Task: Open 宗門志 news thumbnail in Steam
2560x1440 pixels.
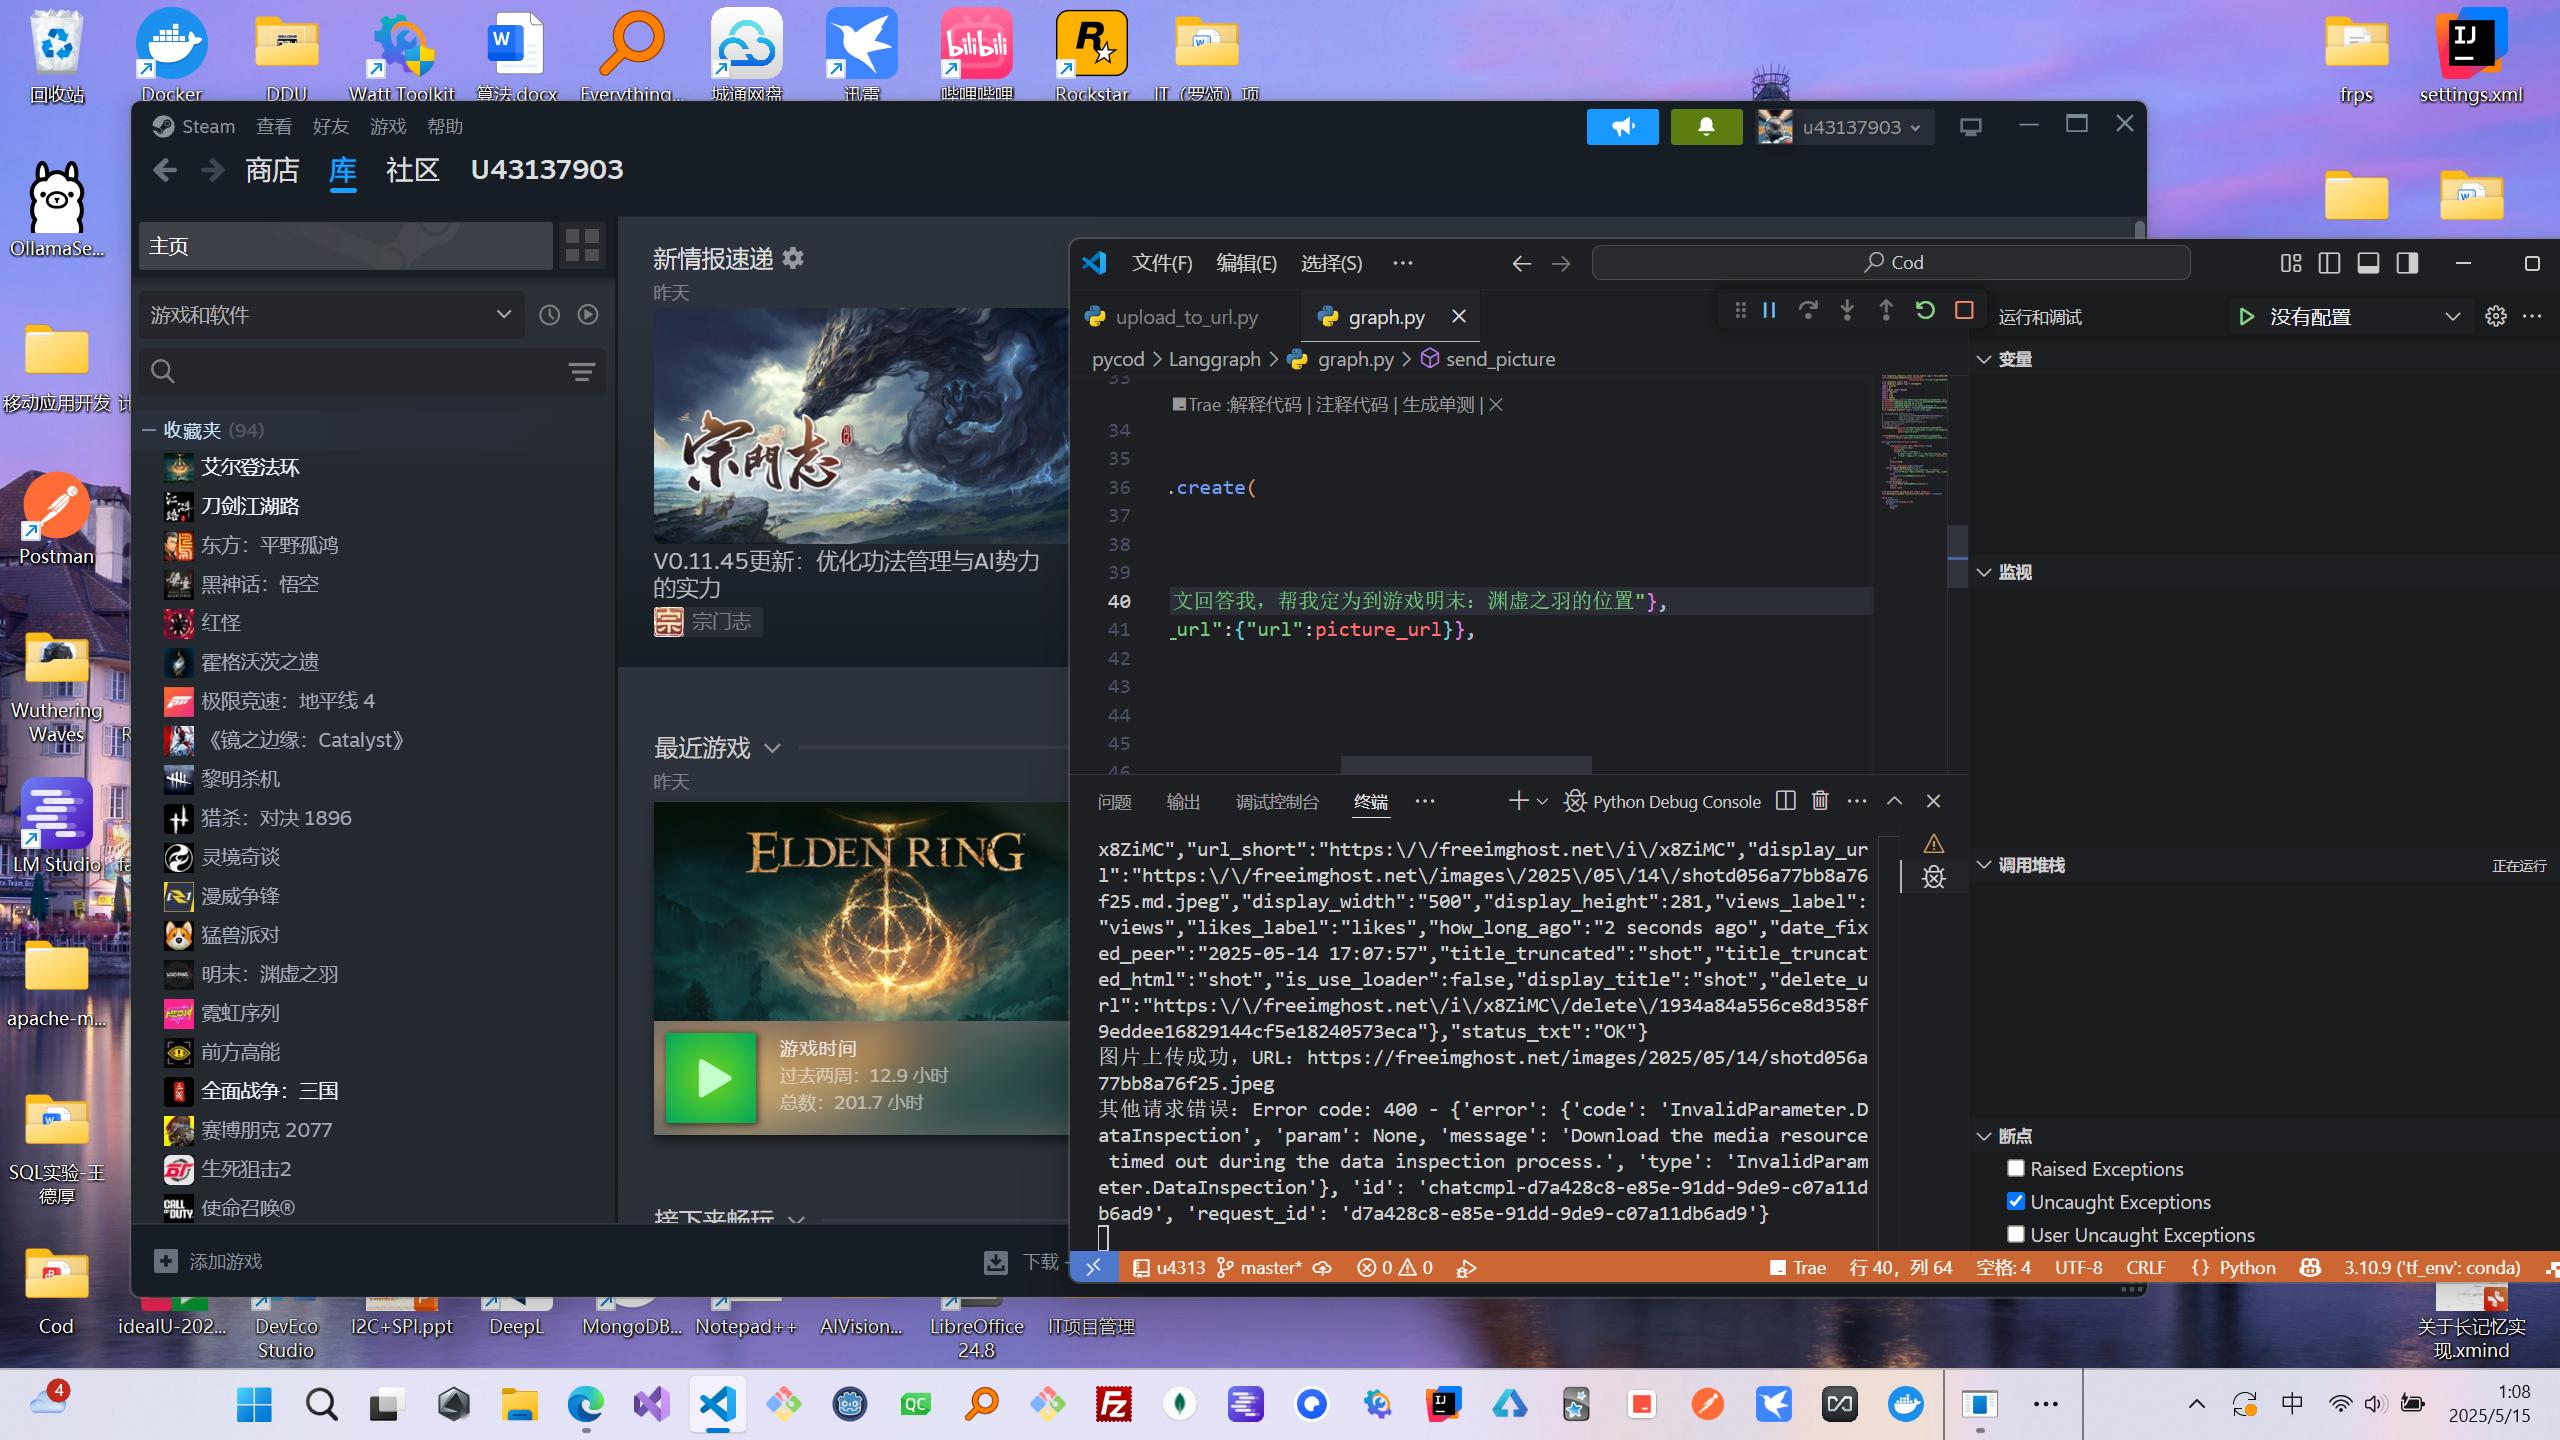Action: click(x=861, y=425)
